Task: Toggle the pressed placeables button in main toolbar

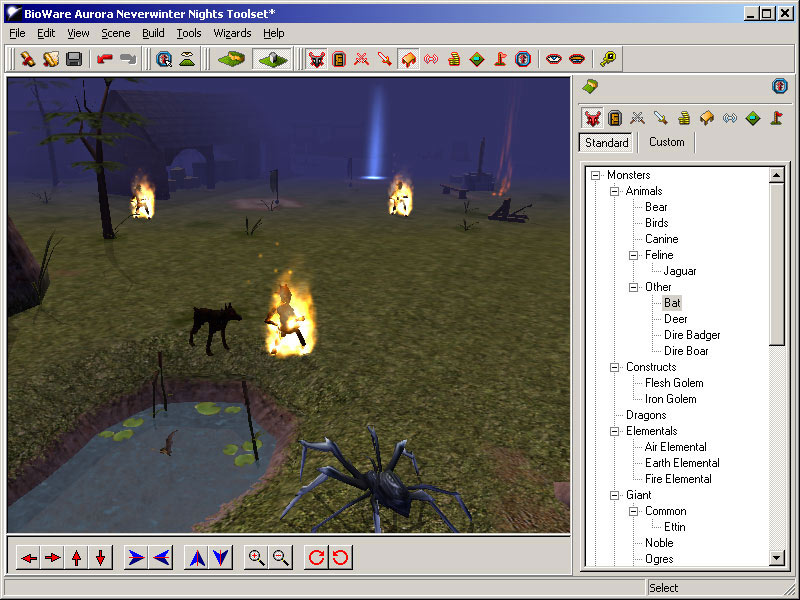Action: point(408,59)
